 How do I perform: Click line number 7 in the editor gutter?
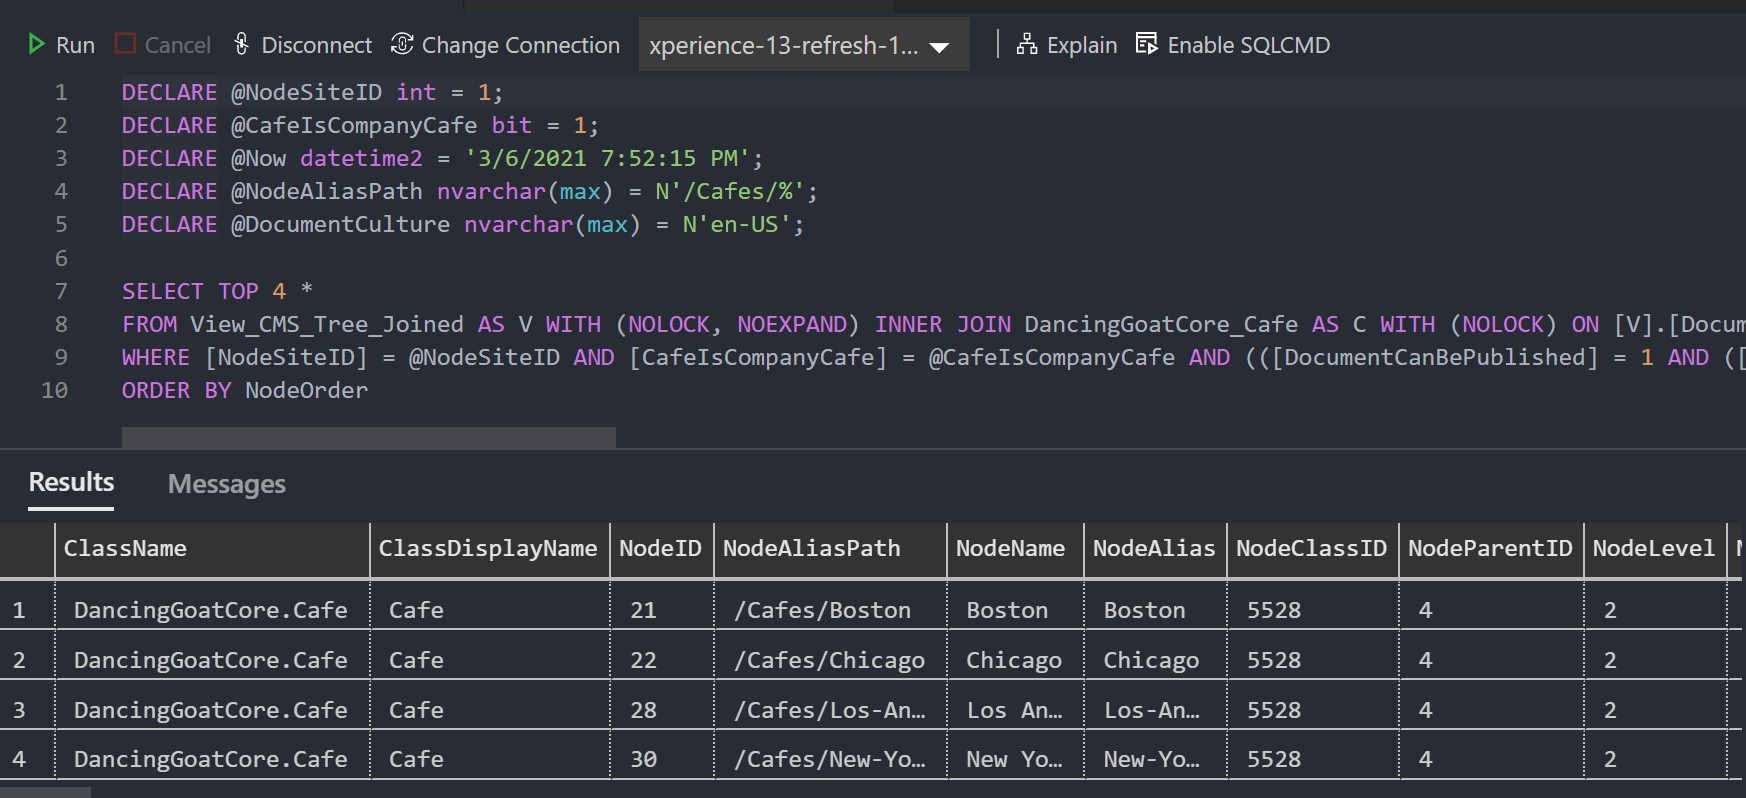pos(61,291)
